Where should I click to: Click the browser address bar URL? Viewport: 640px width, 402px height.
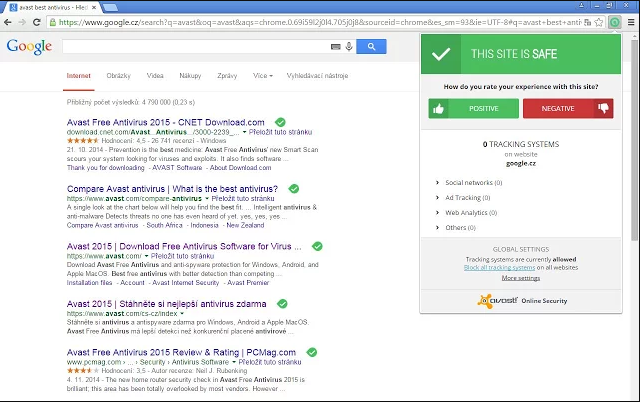(320, 22)
